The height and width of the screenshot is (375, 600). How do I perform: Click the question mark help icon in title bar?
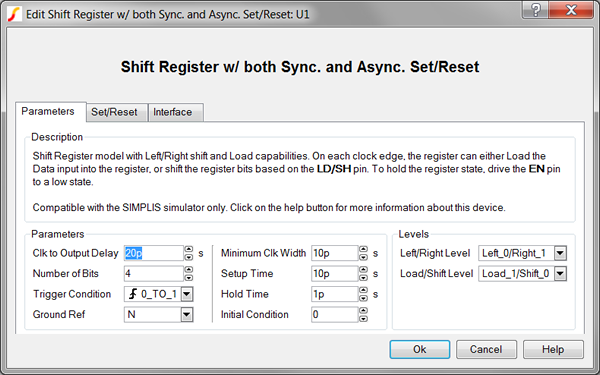[x=535, y=10]
